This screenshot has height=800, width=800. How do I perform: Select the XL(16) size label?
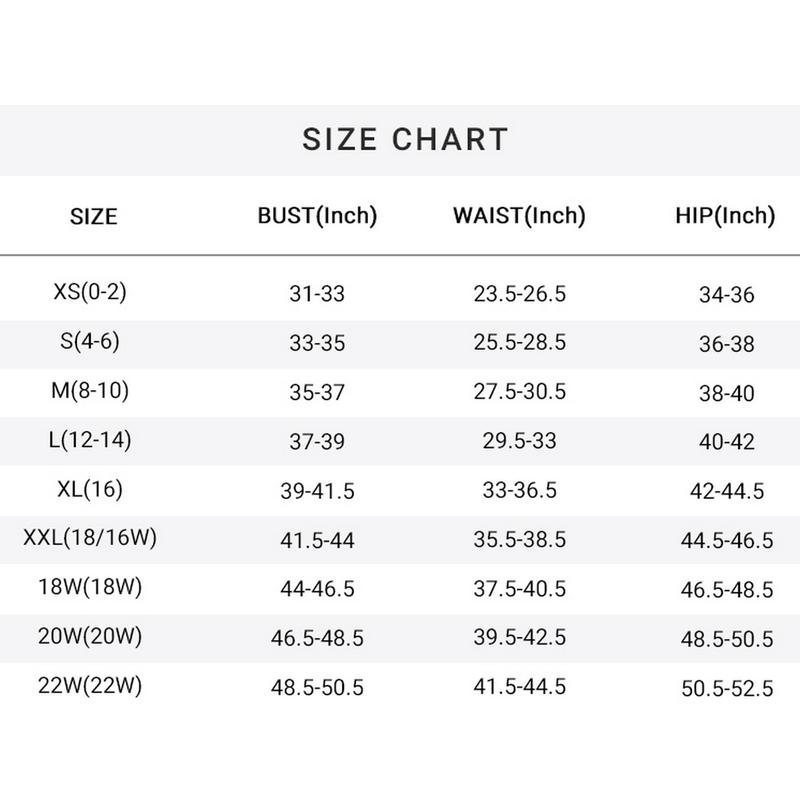(x=90, y=489)
